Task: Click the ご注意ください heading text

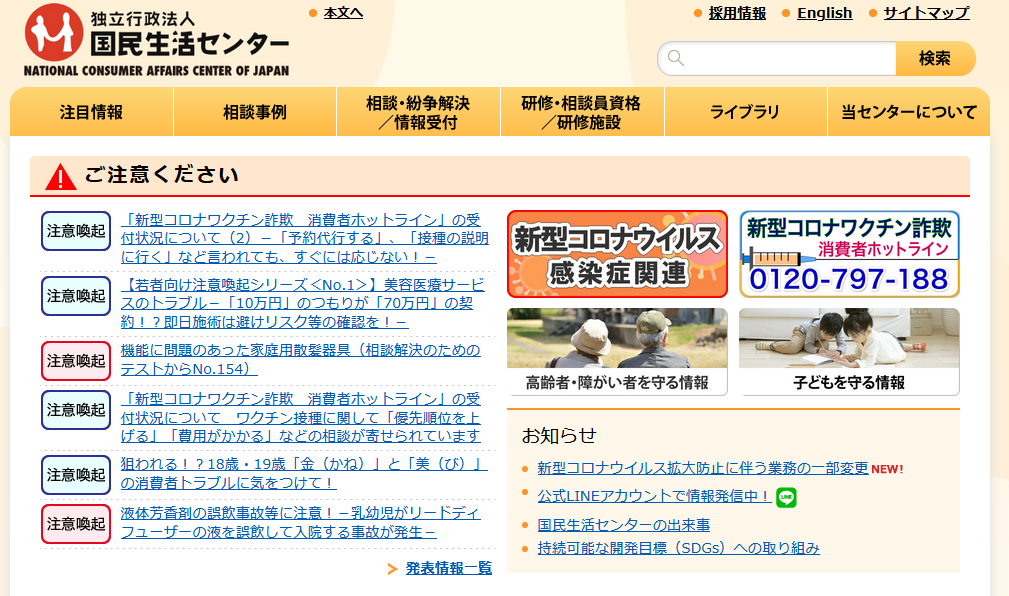Action: coord(162,174)
